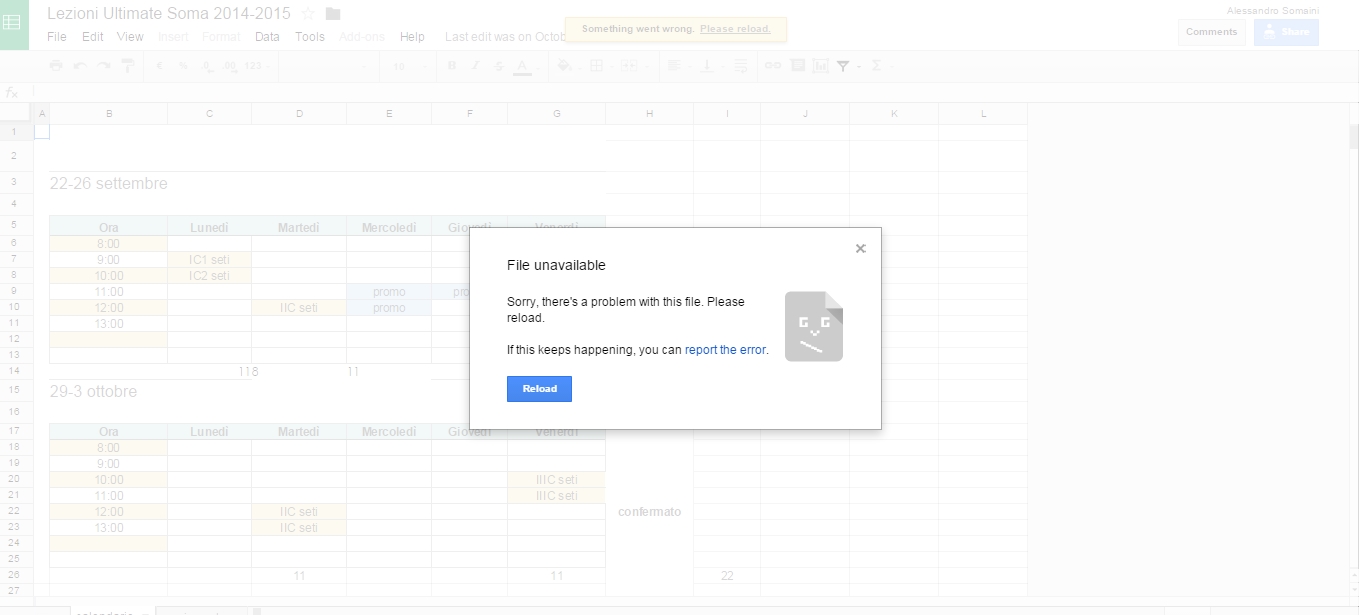Select column H header

[649, 114]
